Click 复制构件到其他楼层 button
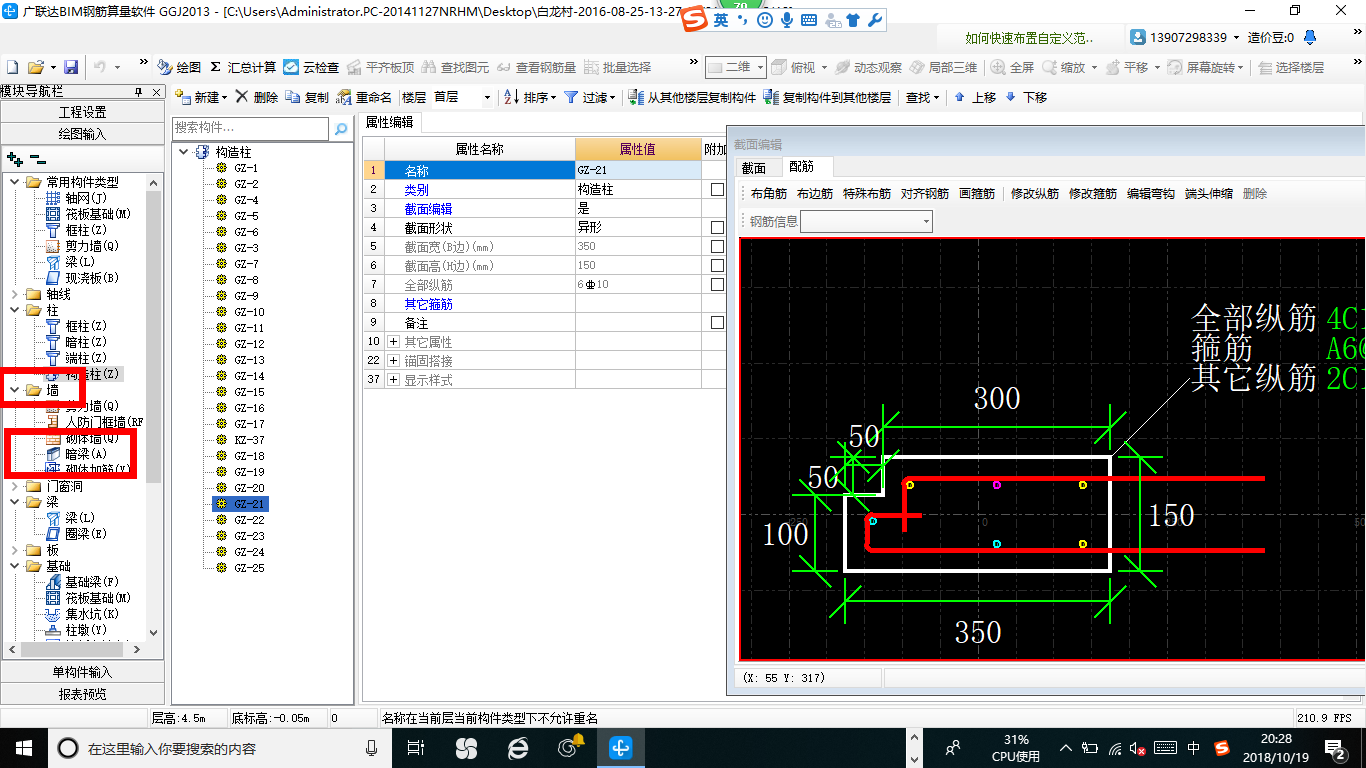 (827, 97)
